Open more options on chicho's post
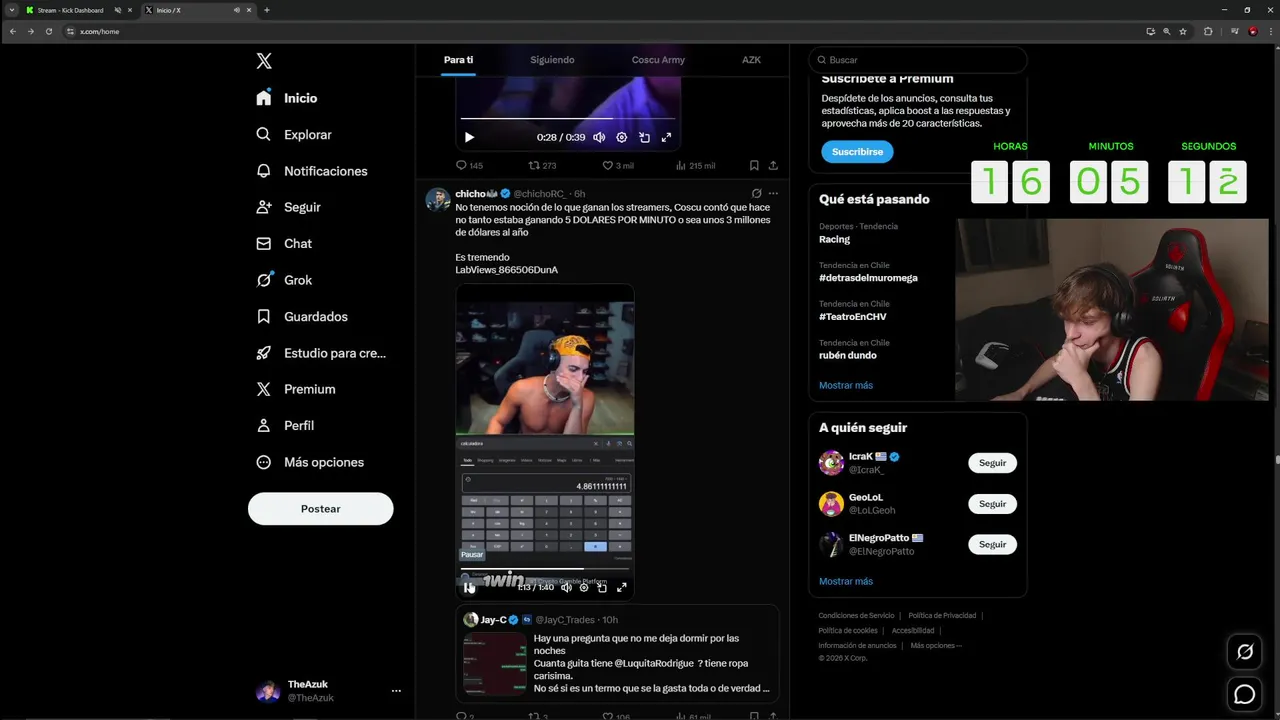The image size is (1280, 720). point(773,193)
